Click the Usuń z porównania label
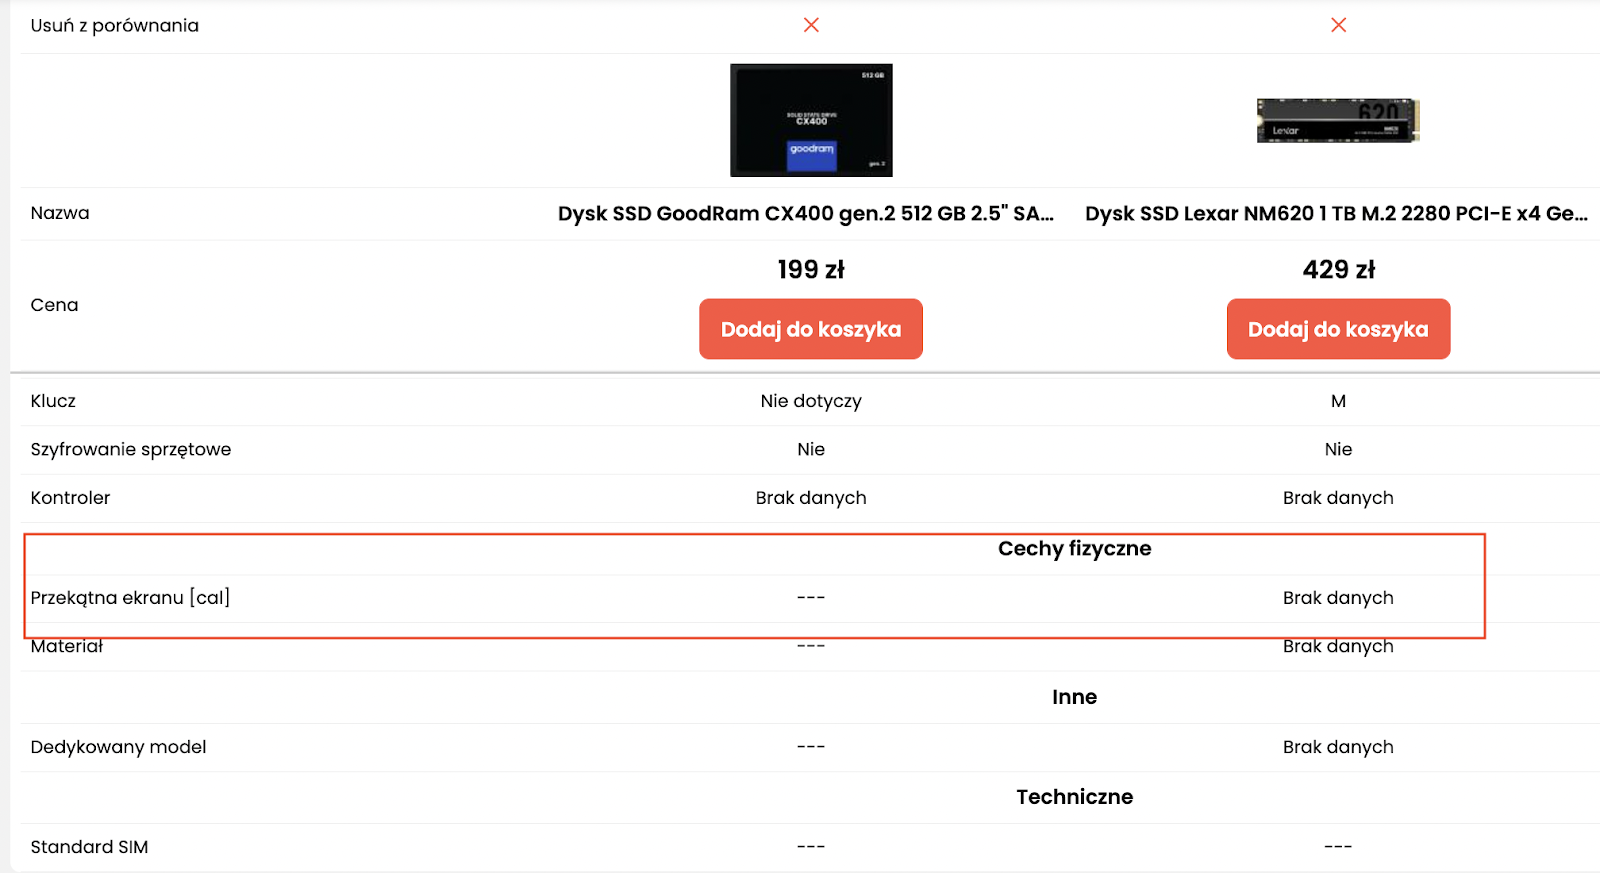This screenshot has width=1600, height=873. pyautogui.click(x=114, y=26)
